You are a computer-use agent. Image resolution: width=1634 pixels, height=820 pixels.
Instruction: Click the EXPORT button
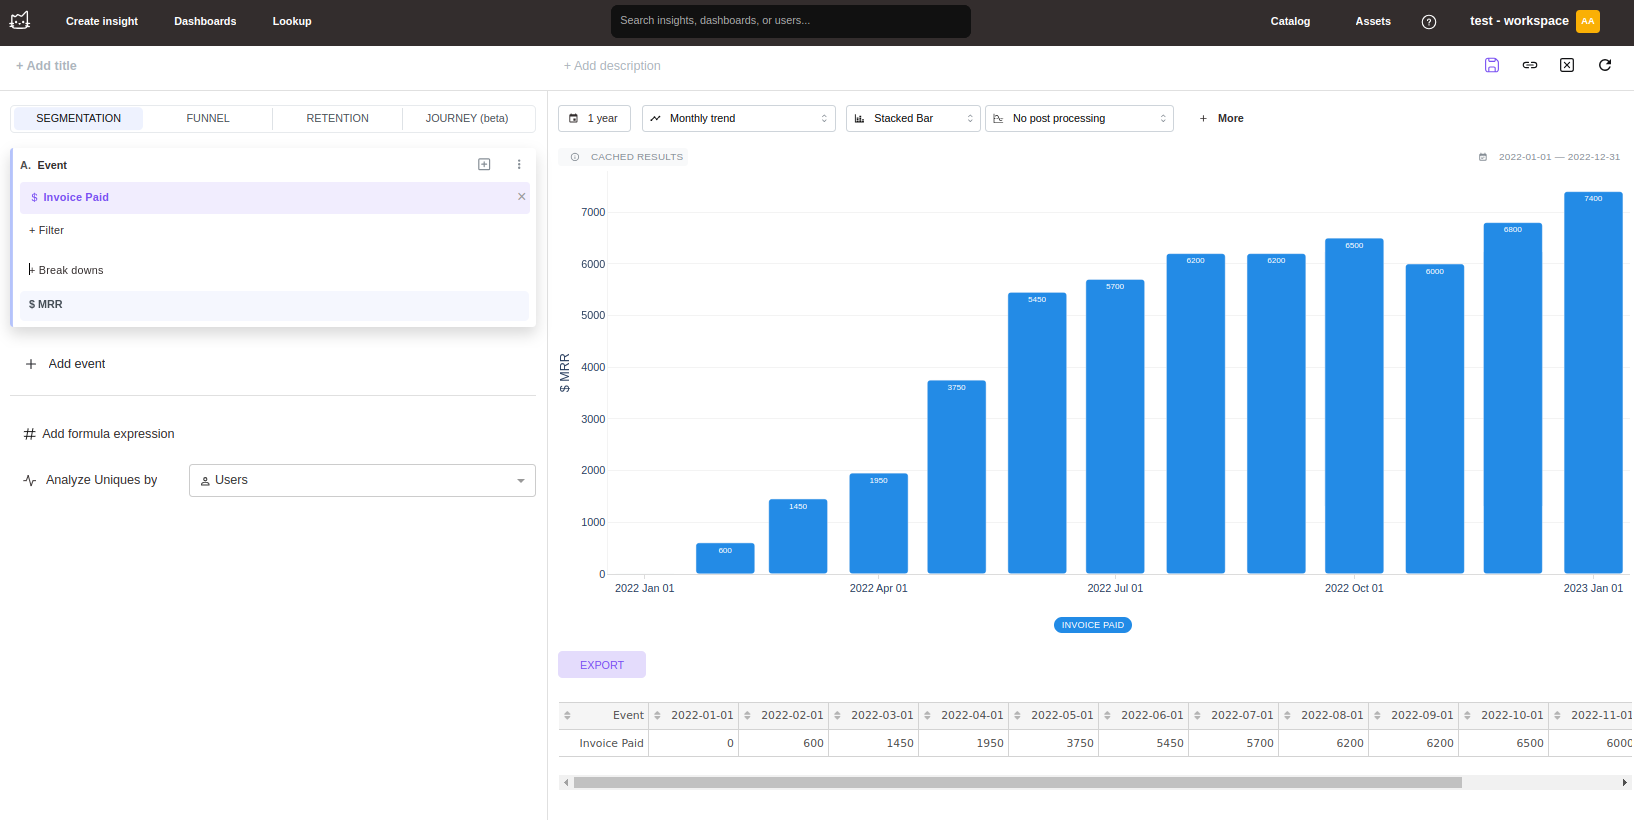point(601,665)
